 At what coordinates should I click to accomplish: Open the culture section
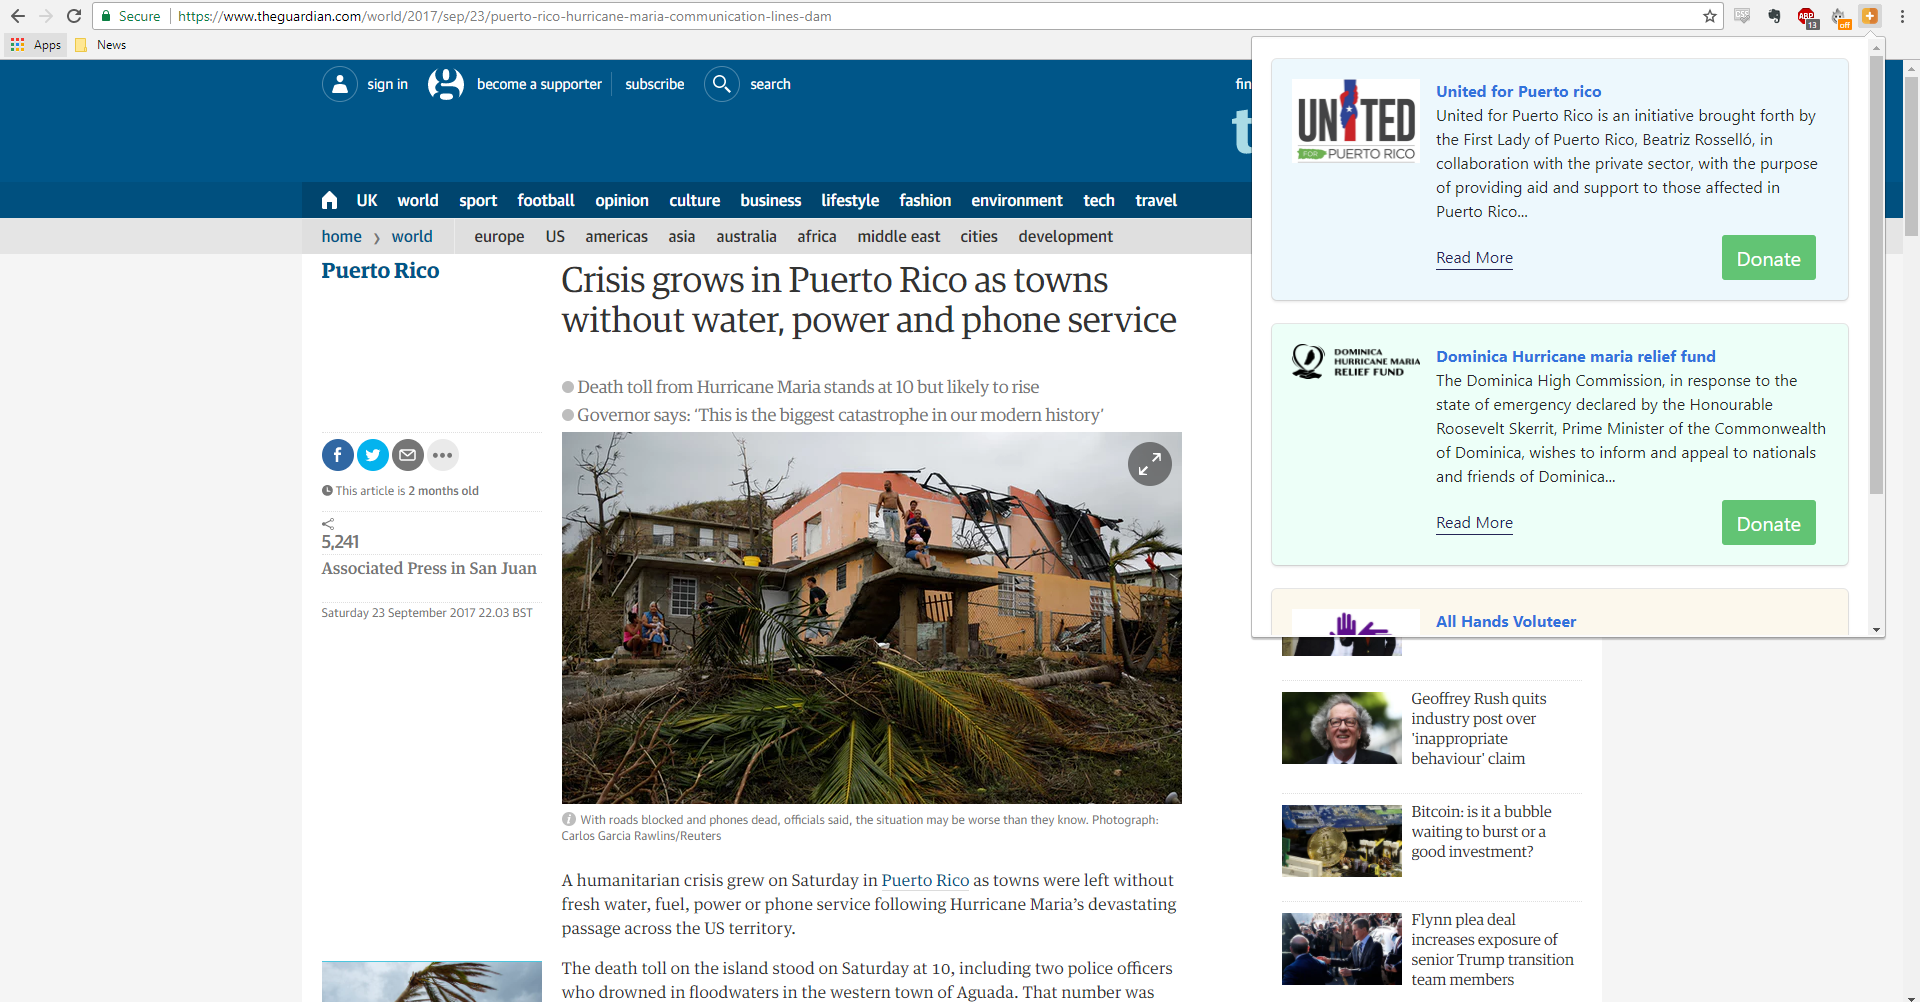click(x=695, y=200)
